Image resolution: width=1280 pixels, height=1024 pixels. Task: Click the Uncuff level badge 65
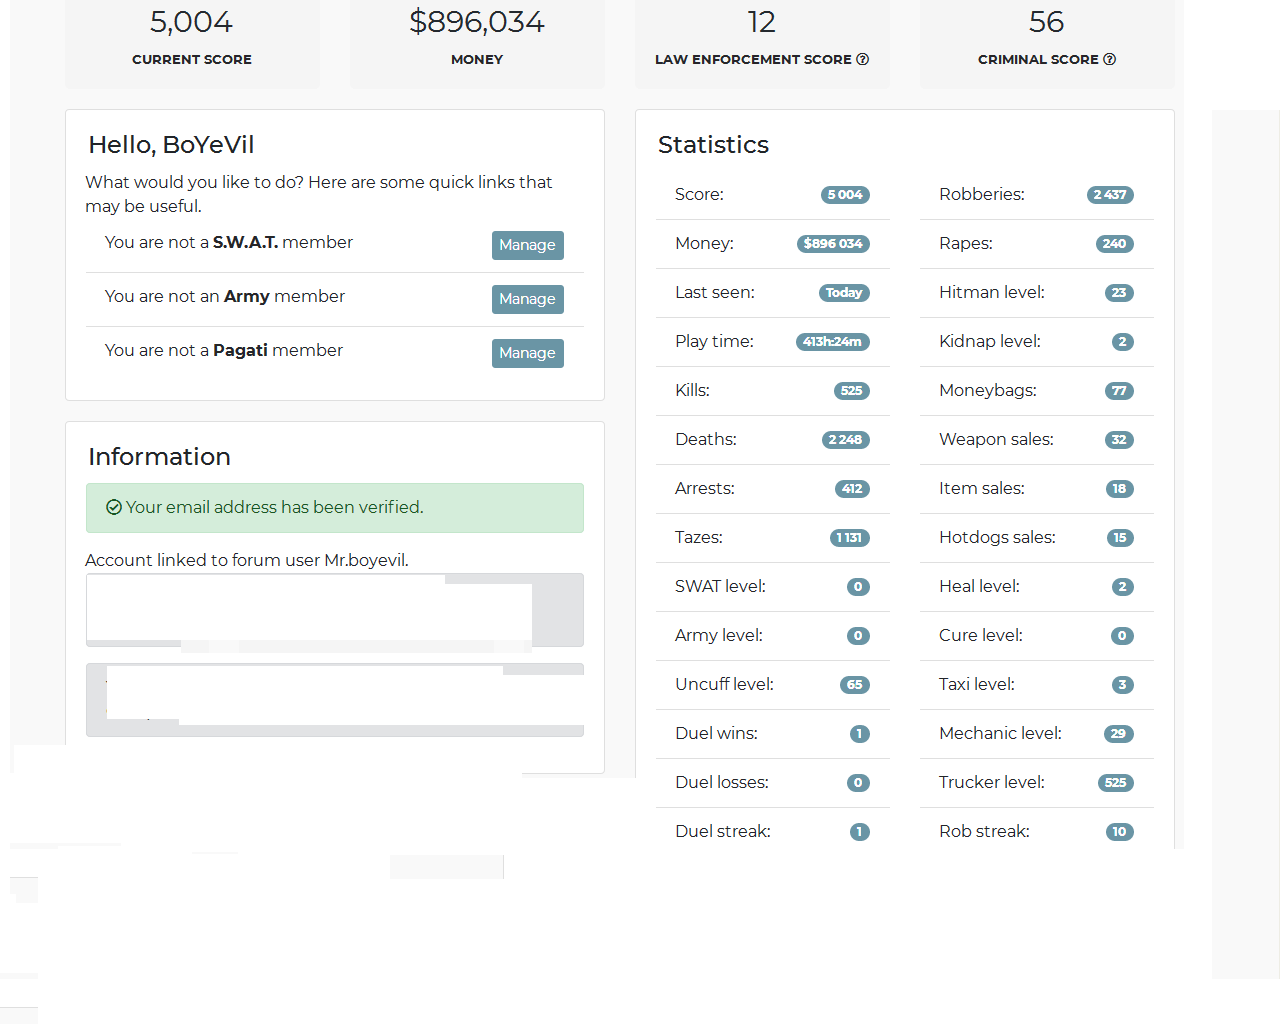coord(855,685)
